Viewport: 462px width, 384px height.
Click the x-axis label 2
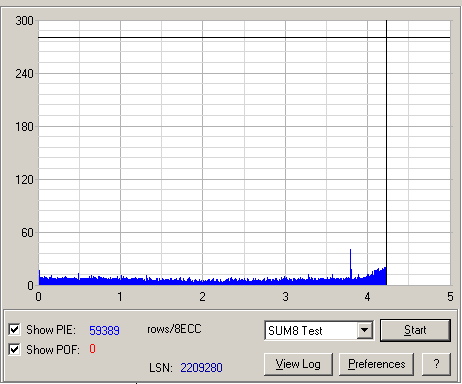click(x=202, y=297)
